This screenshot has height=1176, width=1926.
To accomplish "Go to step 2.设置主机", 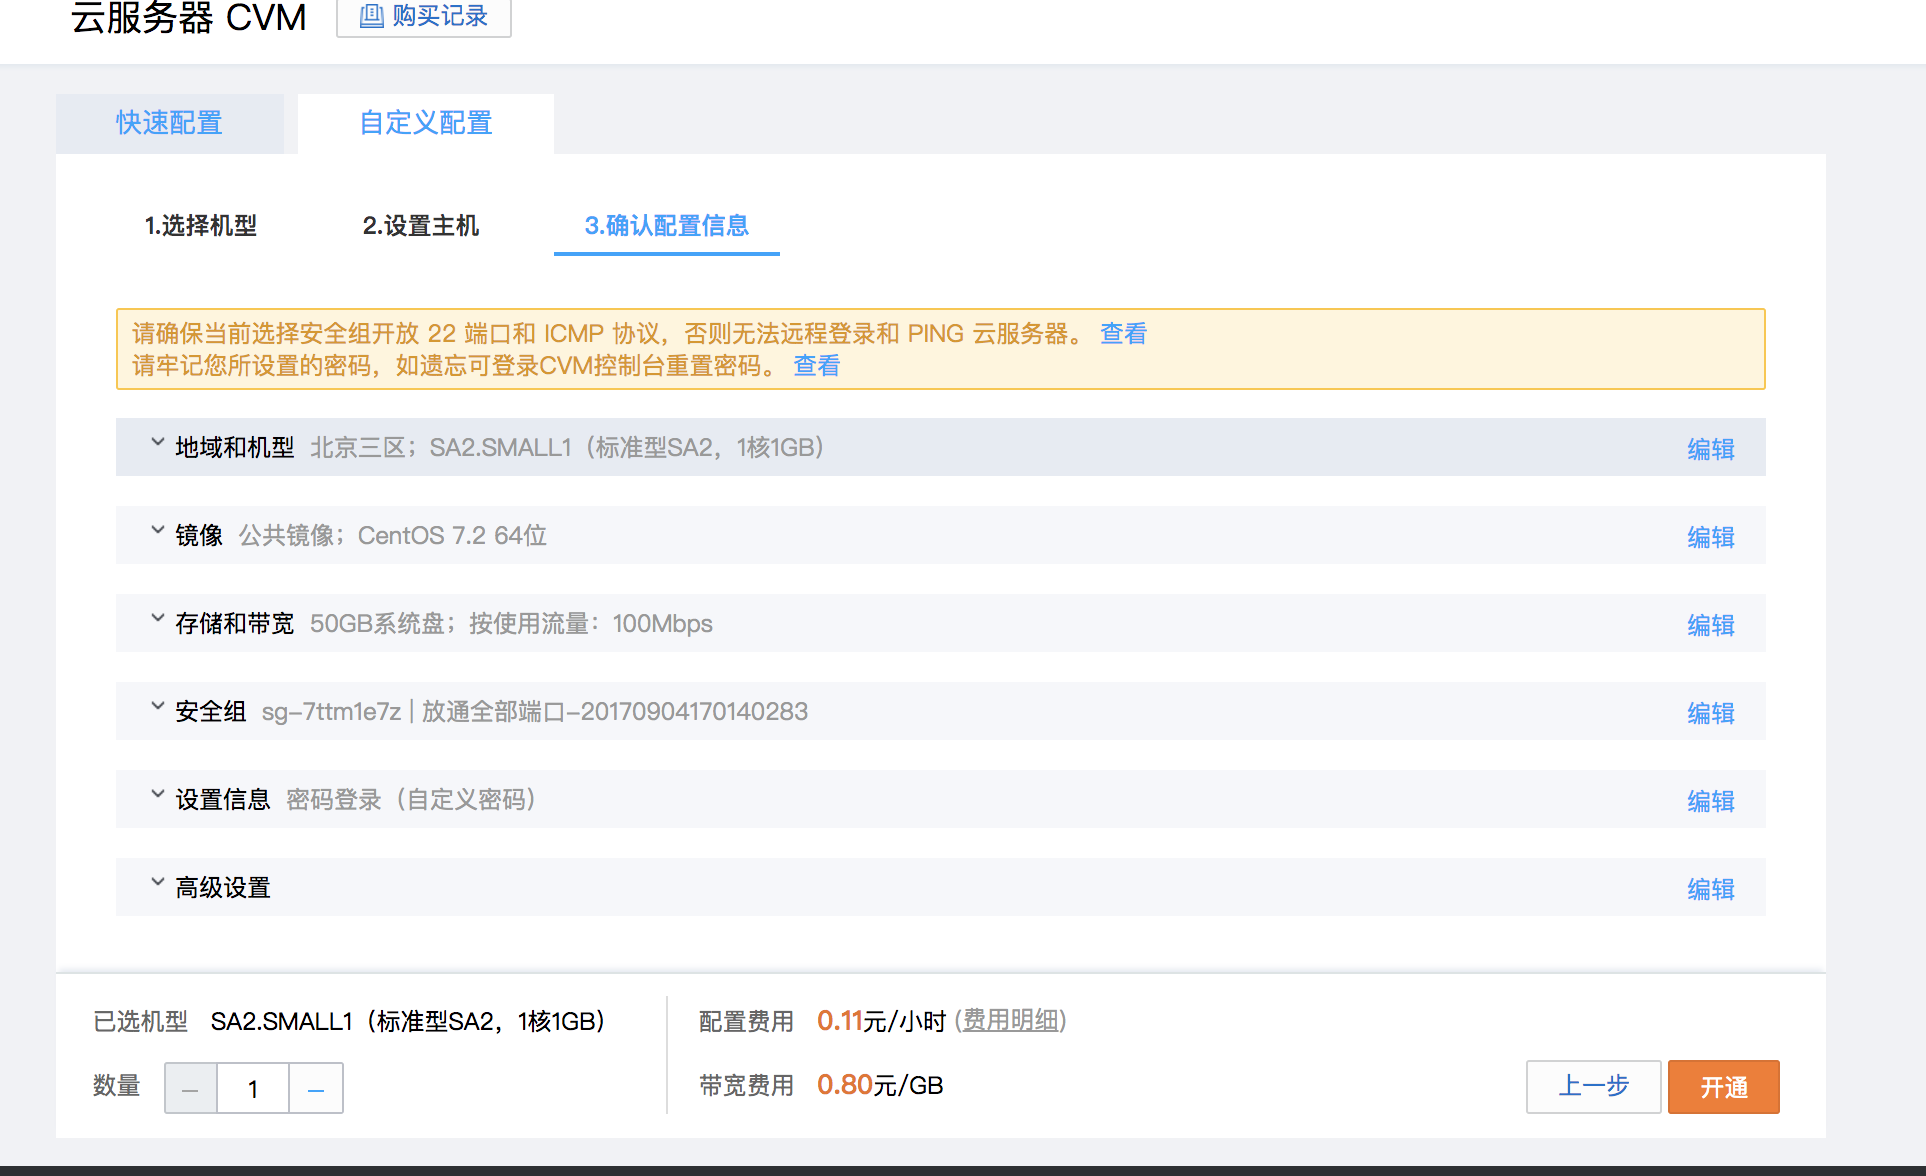I will (420, 226).
